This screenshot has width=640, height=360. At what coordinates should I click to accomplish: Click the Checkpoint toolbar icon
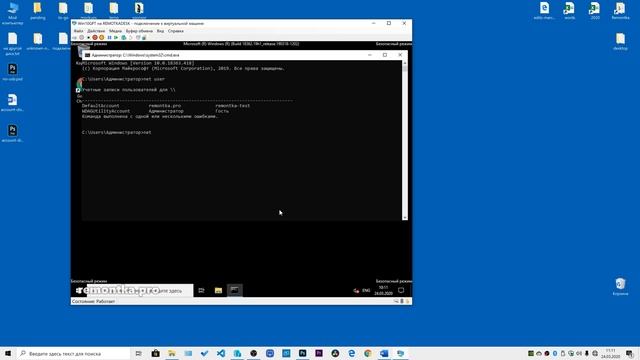124,38
